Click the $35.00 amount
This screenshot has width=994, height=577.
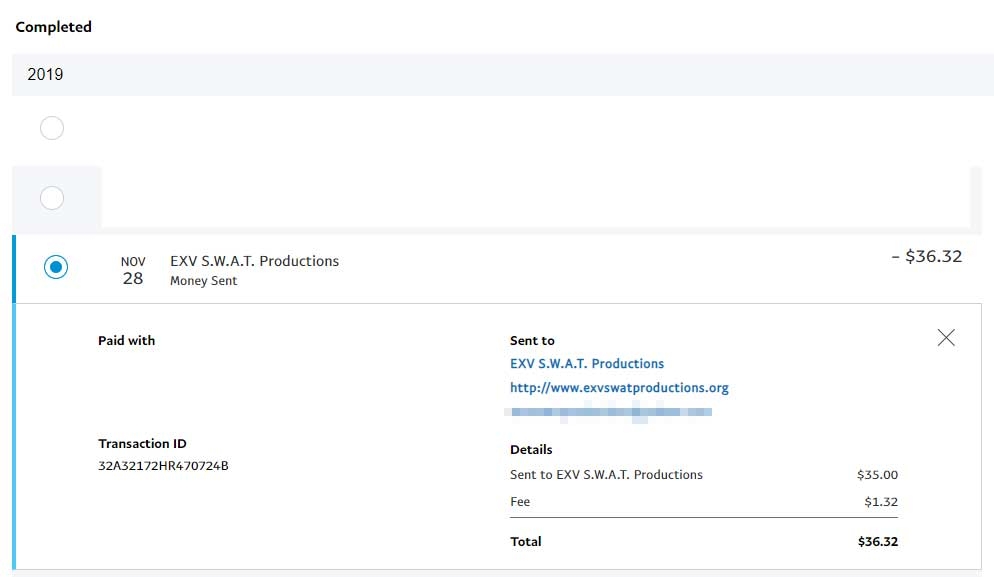pyautogui.click(x=877, y=474)
